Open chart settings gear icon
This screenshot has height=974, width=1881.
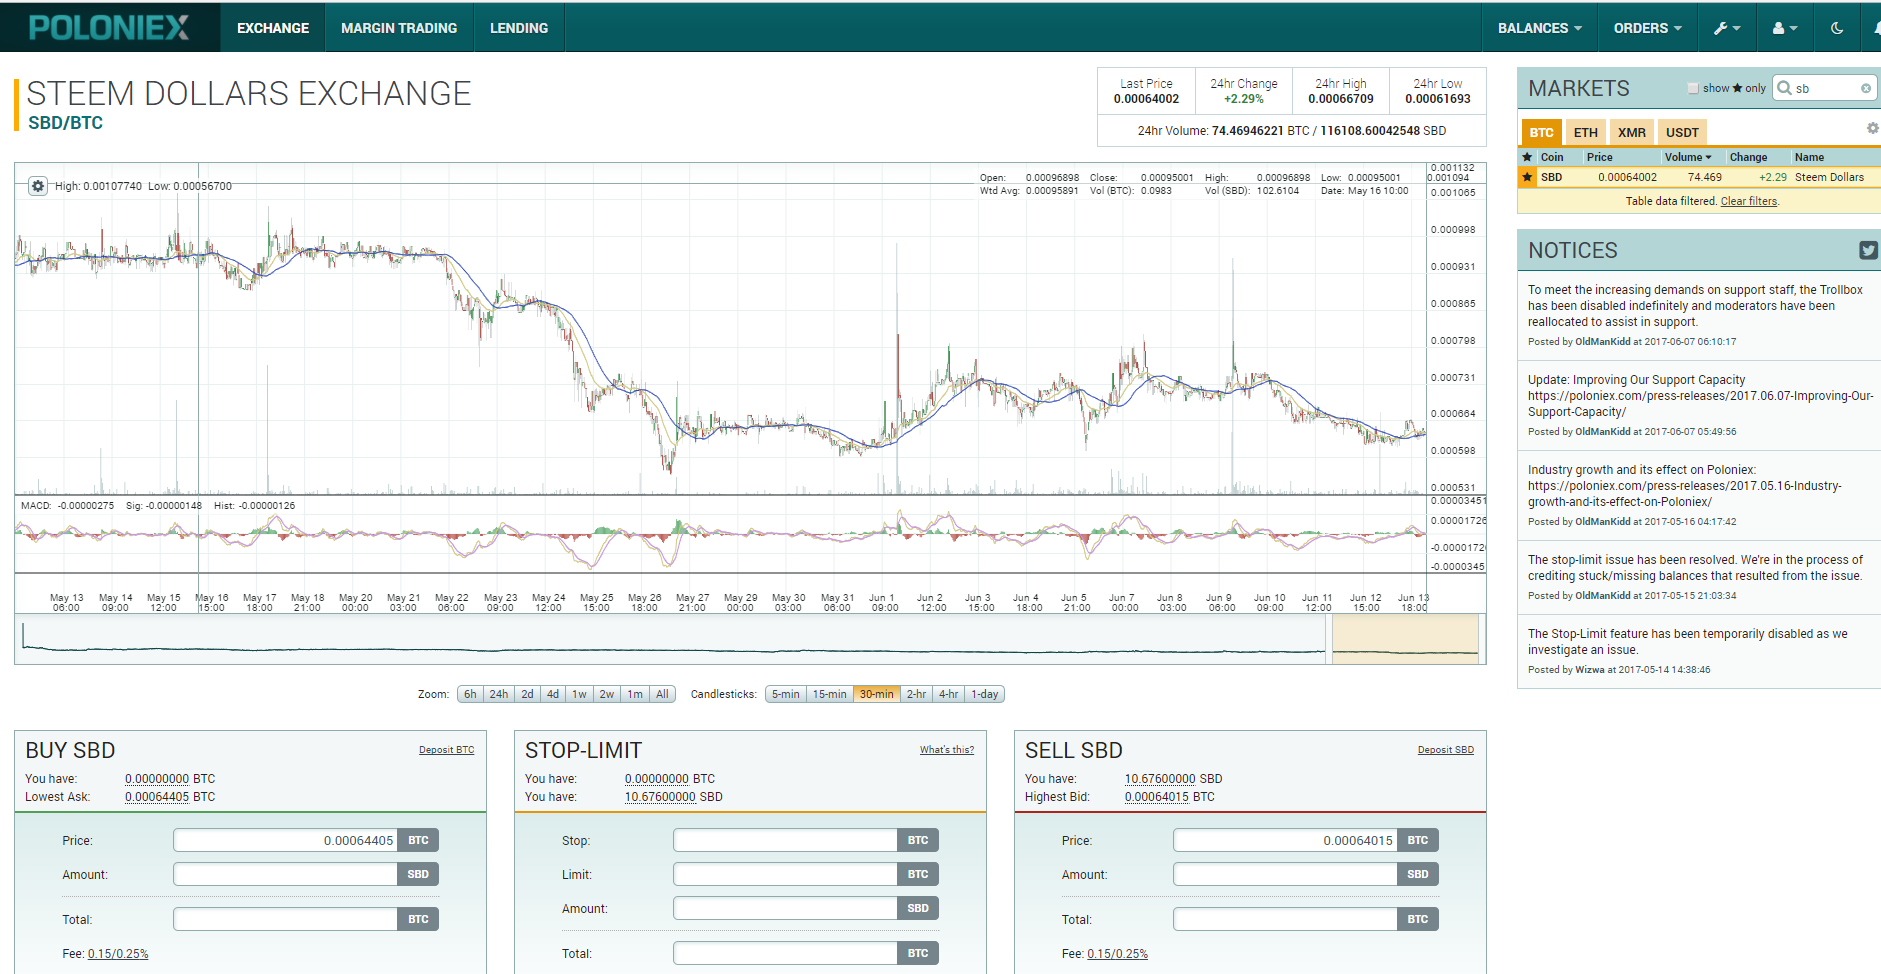coord(37,186)
